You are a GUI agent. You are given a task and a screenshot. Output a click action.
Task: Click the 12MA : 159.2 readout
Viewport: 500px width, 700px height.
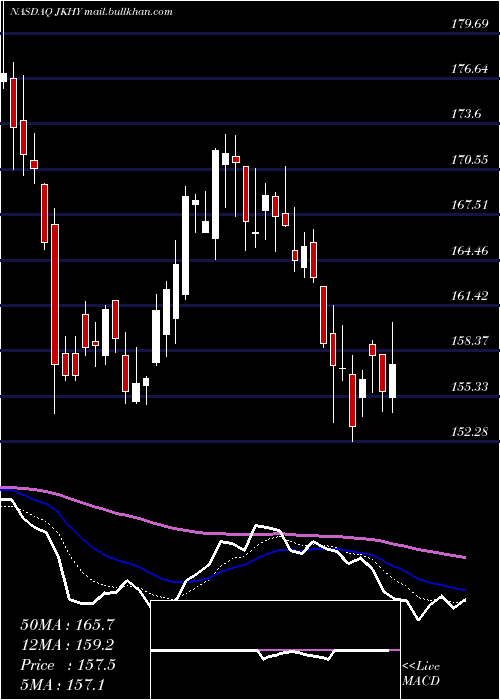tap(67, 645)
